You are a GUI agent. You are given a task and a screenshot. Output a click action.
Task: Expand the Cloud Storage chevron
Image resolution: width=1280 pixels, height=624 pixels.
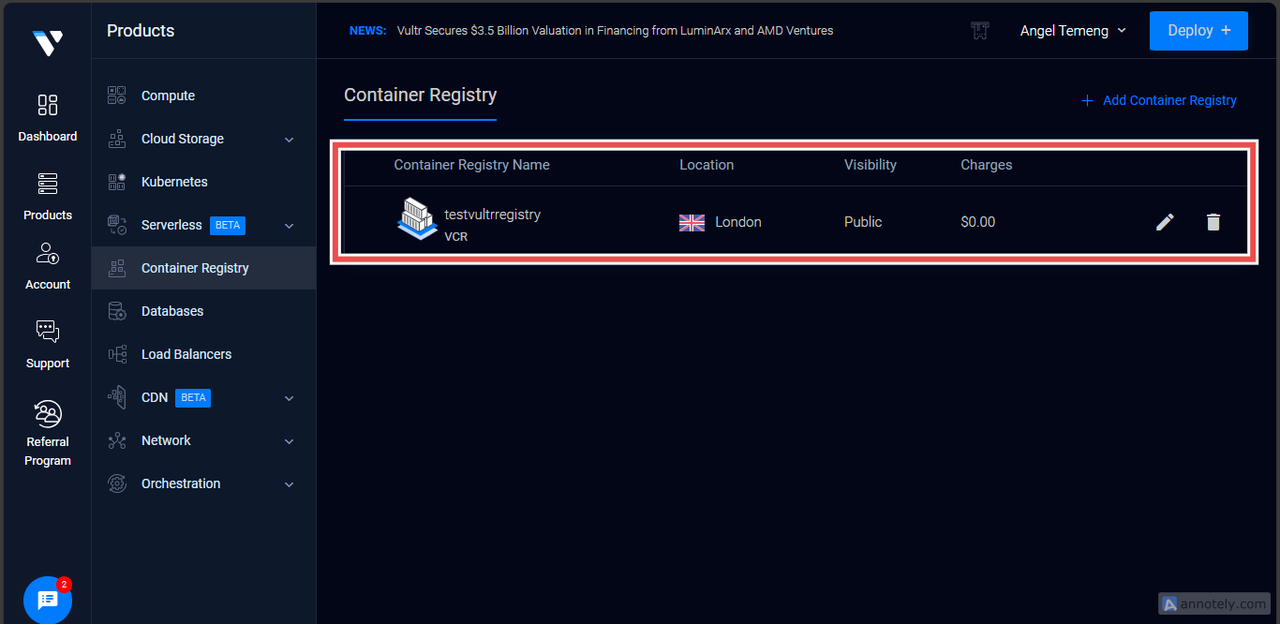click(x=289, y=139)
